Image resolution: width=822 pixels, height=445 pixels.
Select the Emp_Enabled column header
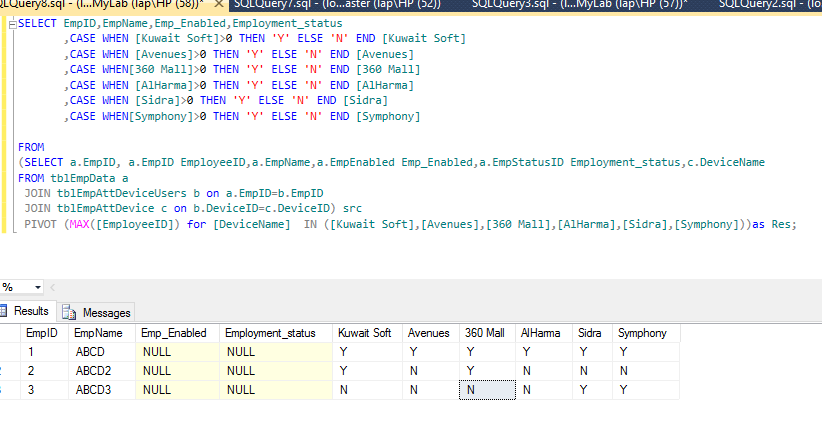177,333
